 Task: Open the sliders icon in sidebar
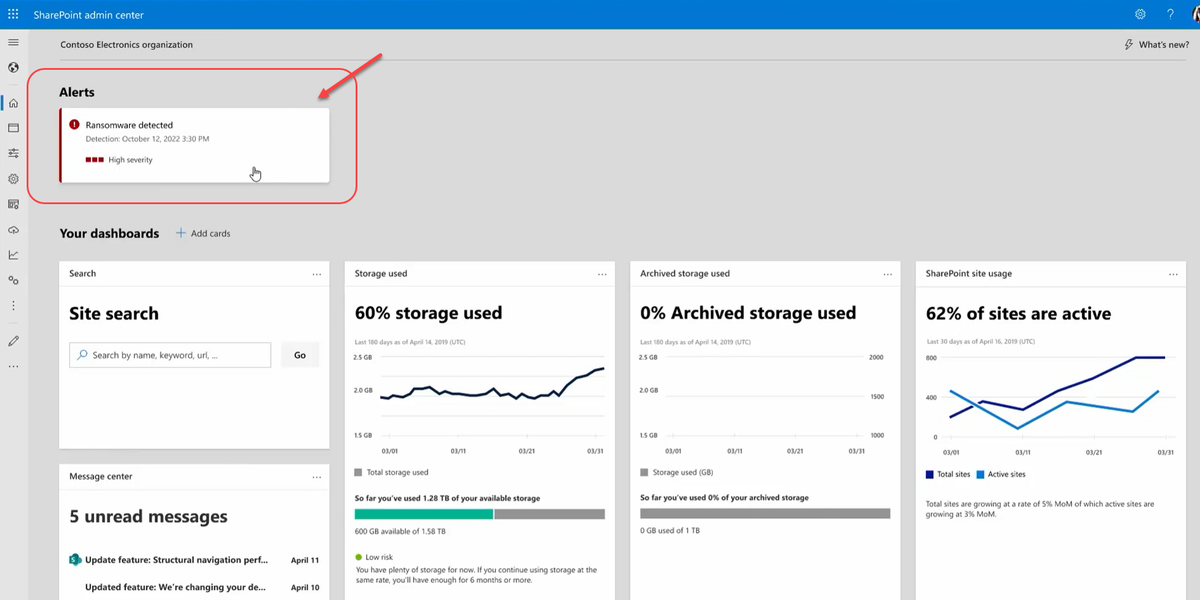[13, 153]
